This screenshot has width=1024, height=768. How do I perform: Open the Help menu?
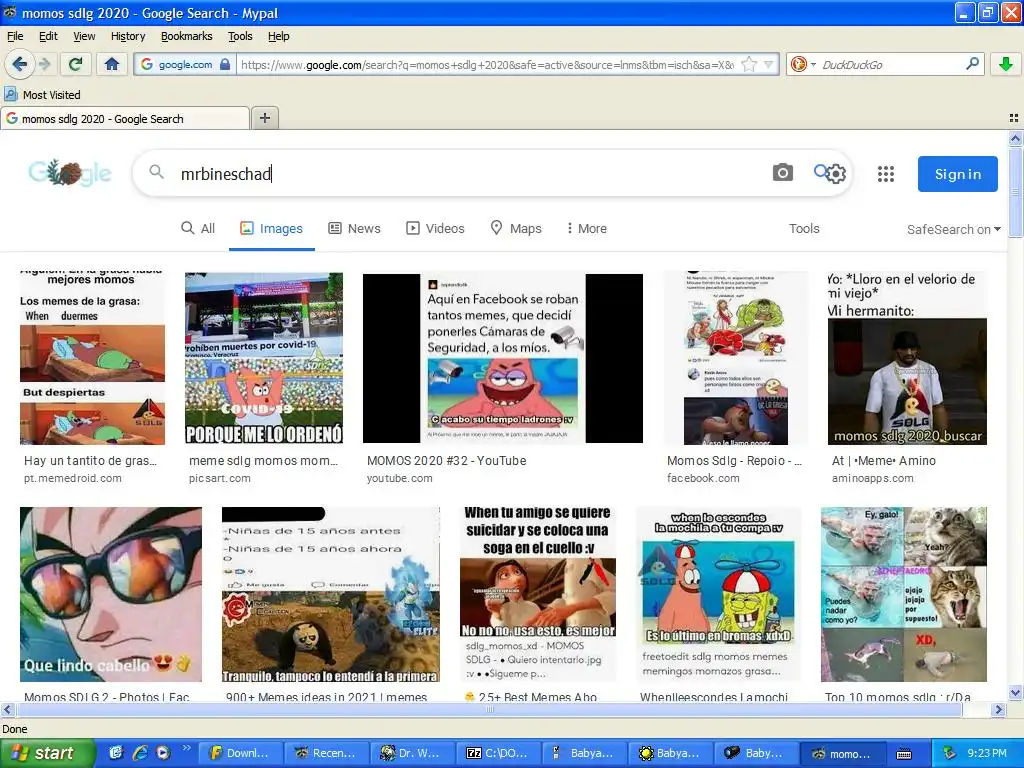click(x=279, y=36)
